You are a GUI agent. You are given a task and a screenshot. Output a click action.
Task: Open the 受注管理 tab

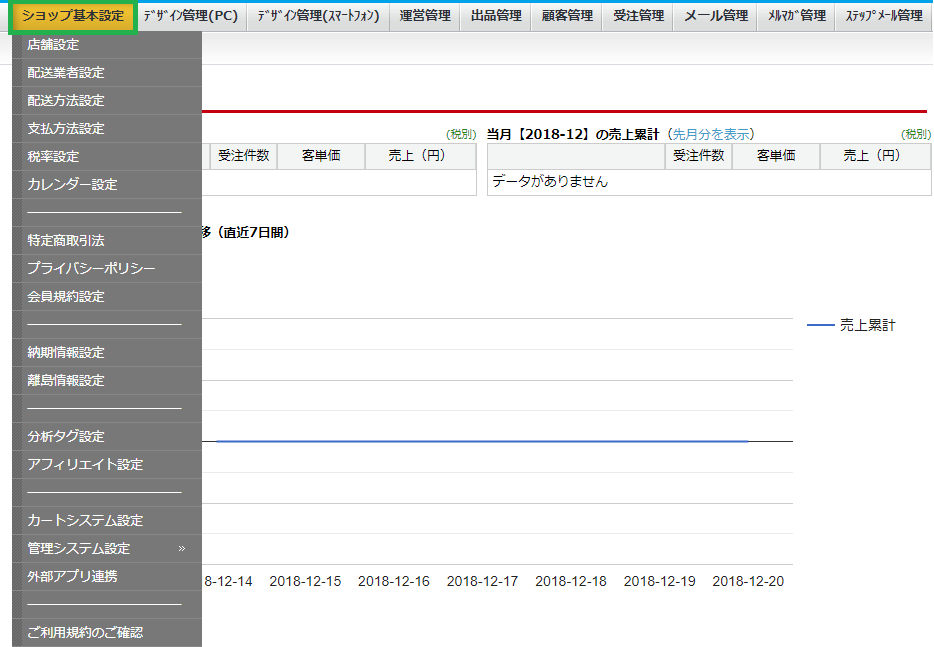coord(638,16)
